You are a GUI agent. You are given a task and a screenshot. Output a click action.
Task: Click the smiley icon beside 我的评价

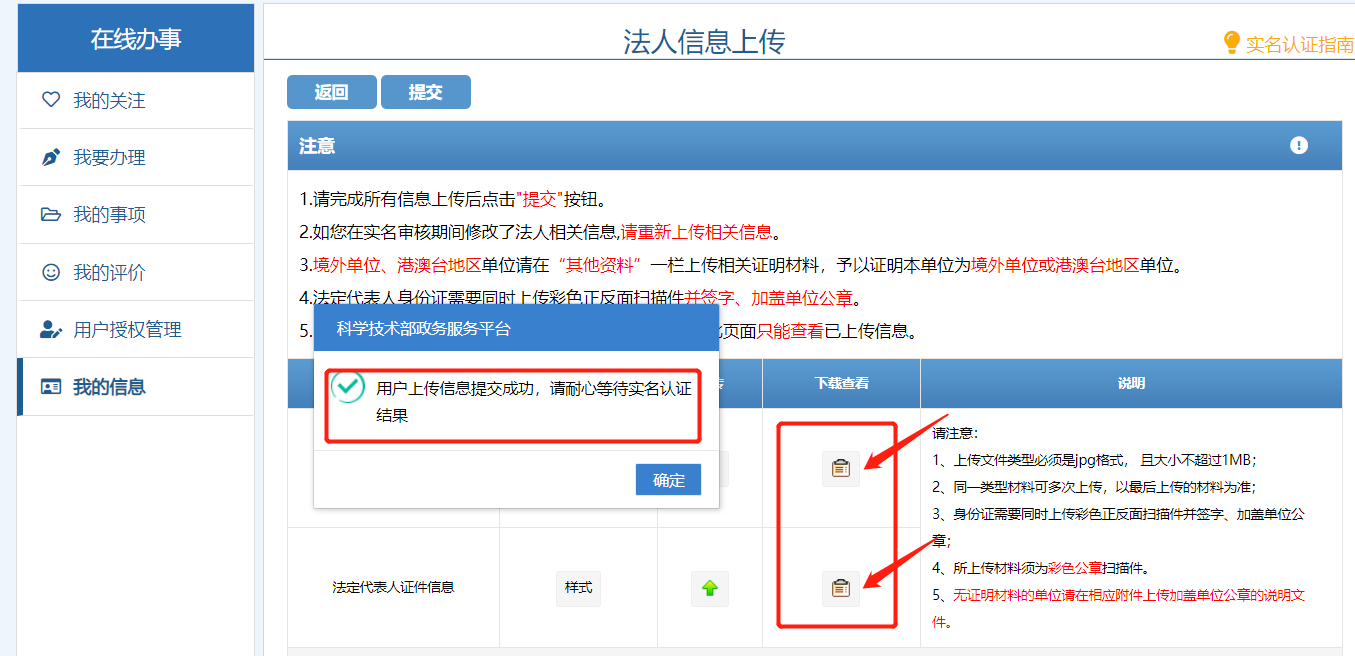tap(51, 272)
